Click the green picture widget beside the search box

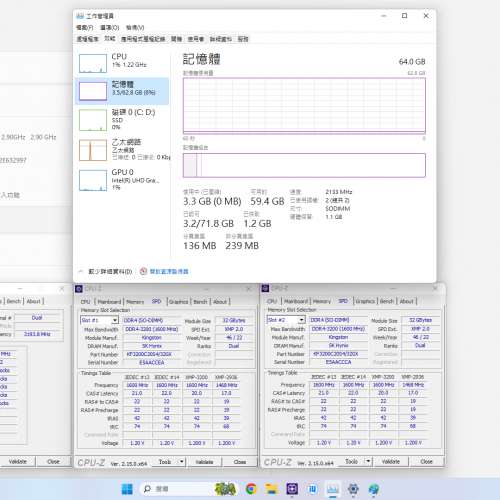point(225,489)
